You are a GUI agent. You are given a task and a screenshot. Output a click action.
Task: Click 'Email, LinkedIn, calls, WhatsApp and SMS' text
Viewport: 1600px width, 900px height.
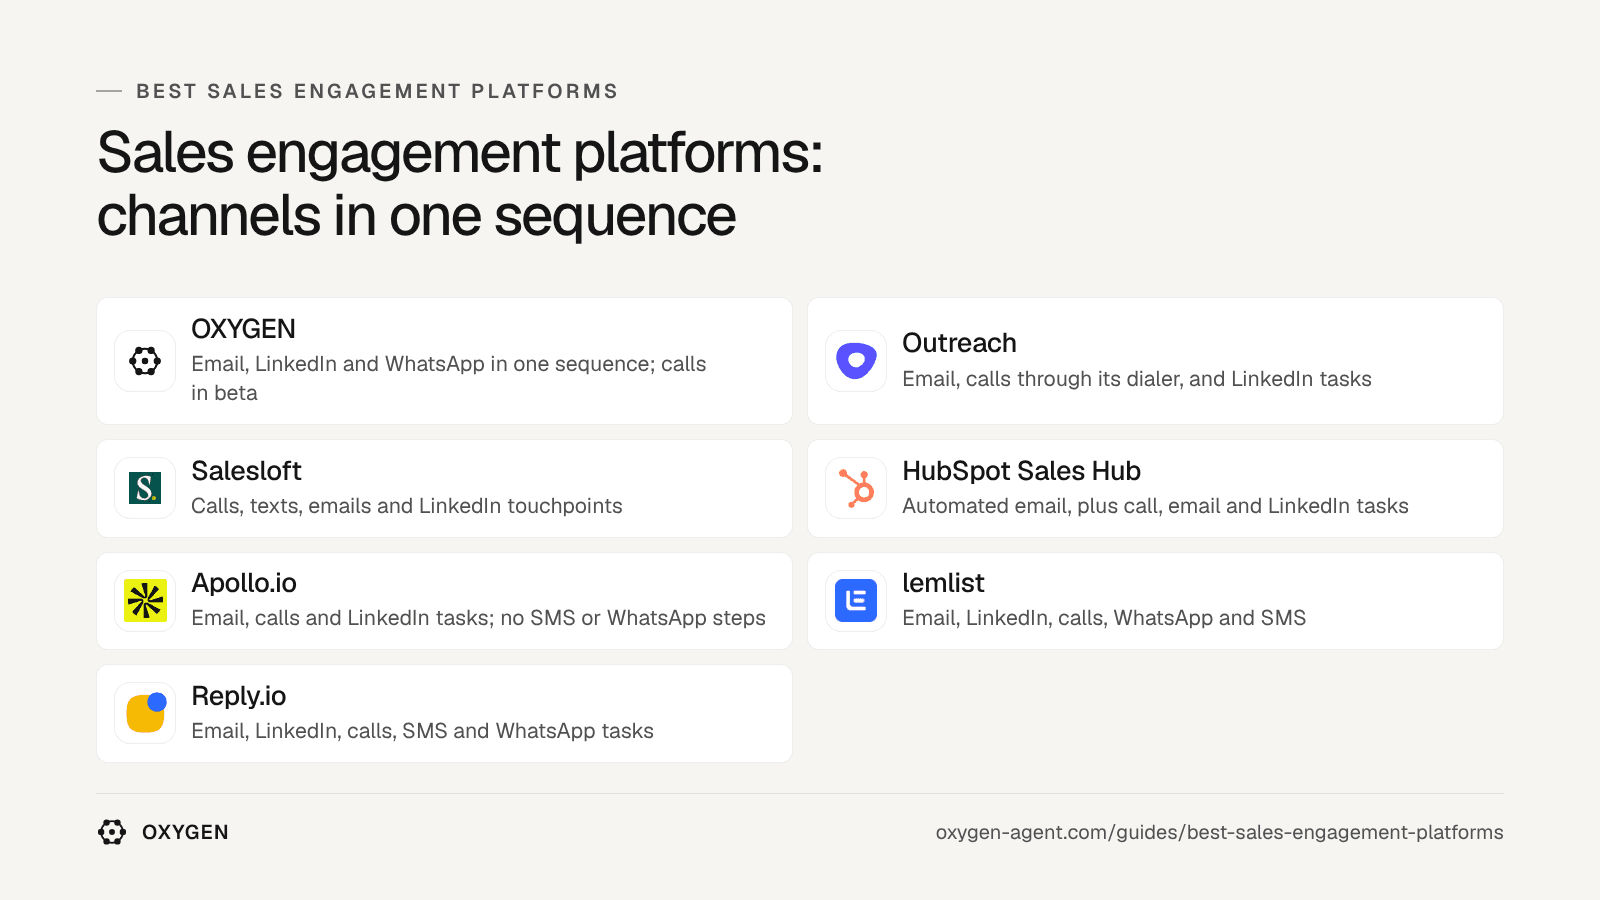1104,618
